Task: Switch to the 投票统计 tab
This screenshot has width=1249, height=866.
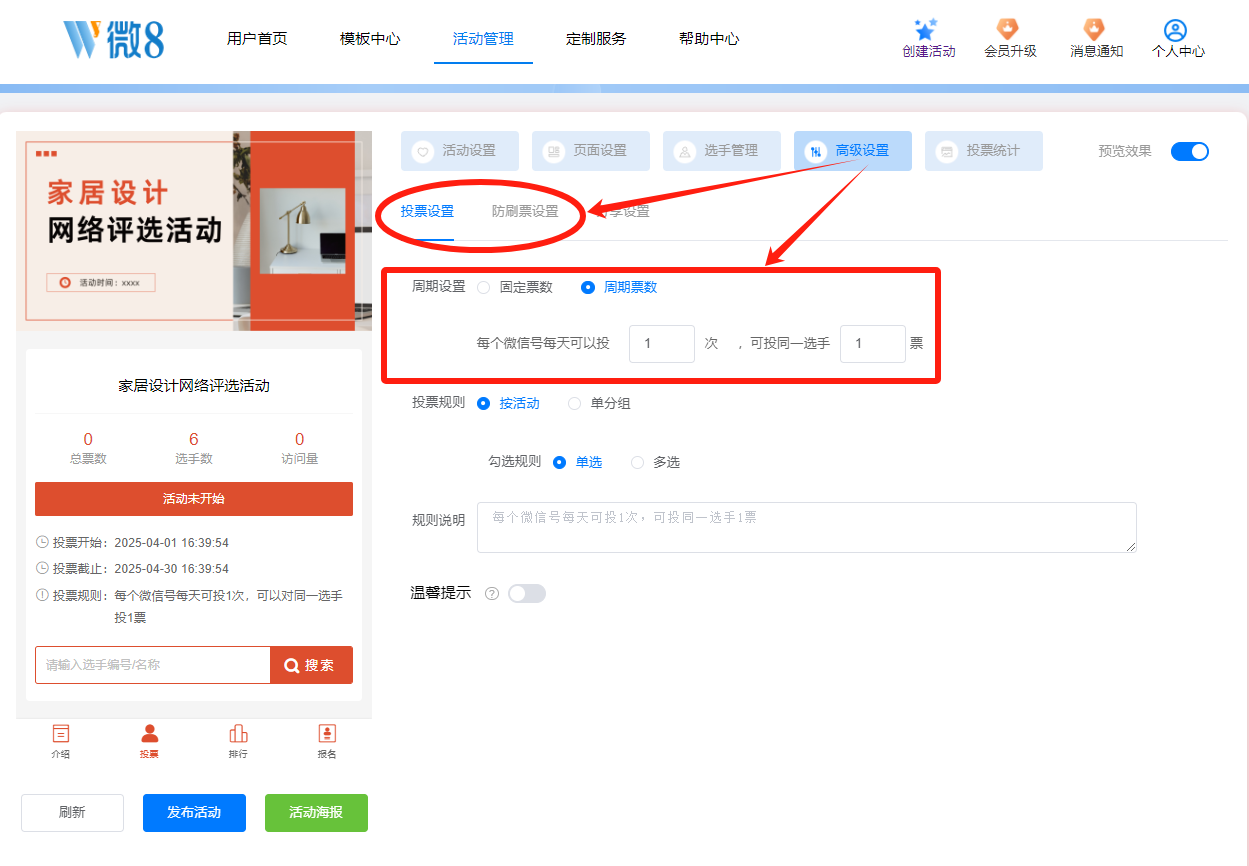Action: click(984, 151)
